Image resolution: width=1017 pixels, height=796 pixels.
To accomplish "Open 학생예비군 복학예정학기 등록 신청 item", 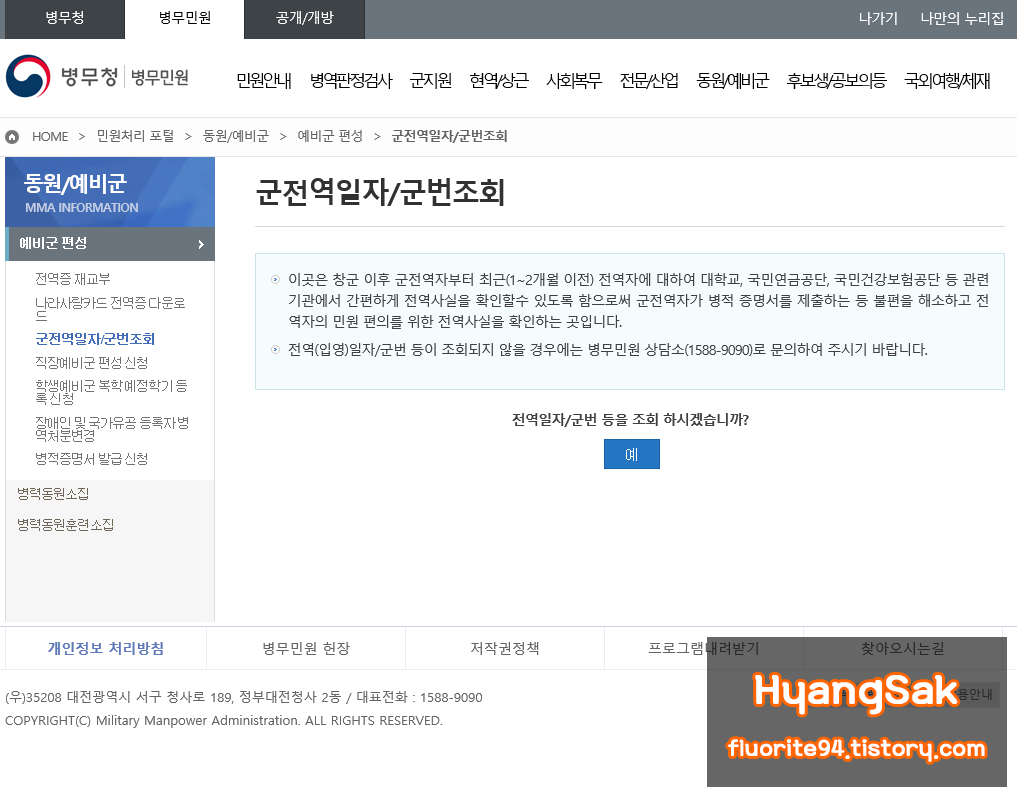I will [112, 392].
